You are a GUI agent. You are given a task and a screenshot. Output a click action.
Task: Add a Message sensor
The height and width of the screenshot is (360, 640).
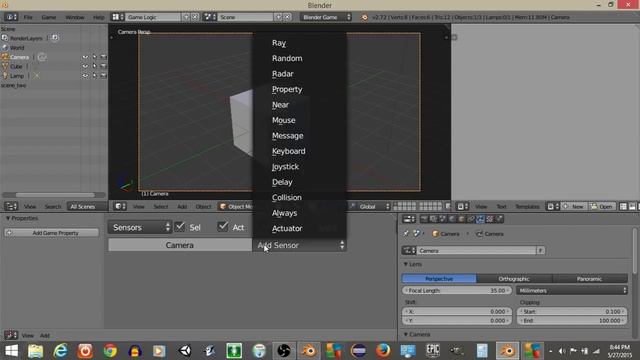pyautogui.click(x=287, y=136)
